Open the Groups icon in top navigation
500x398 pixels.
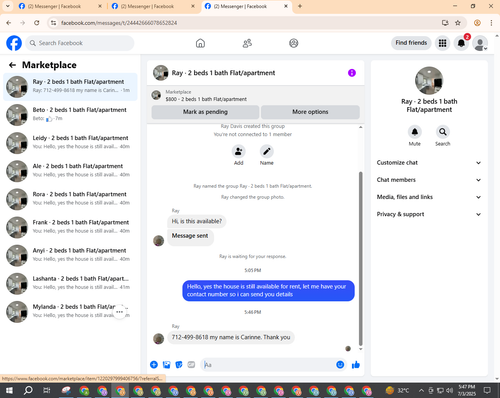(x=294, y=43)
